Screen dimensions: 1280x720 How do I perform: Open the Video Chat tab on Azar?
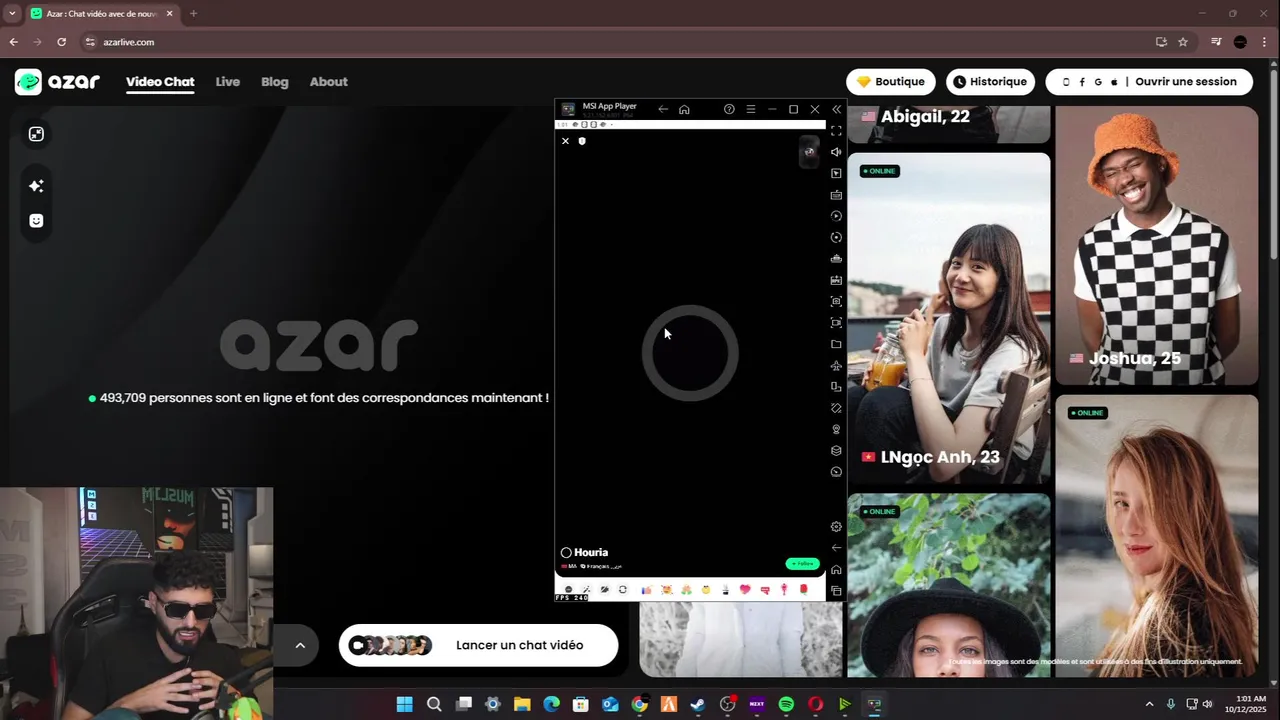click(160, 82)
